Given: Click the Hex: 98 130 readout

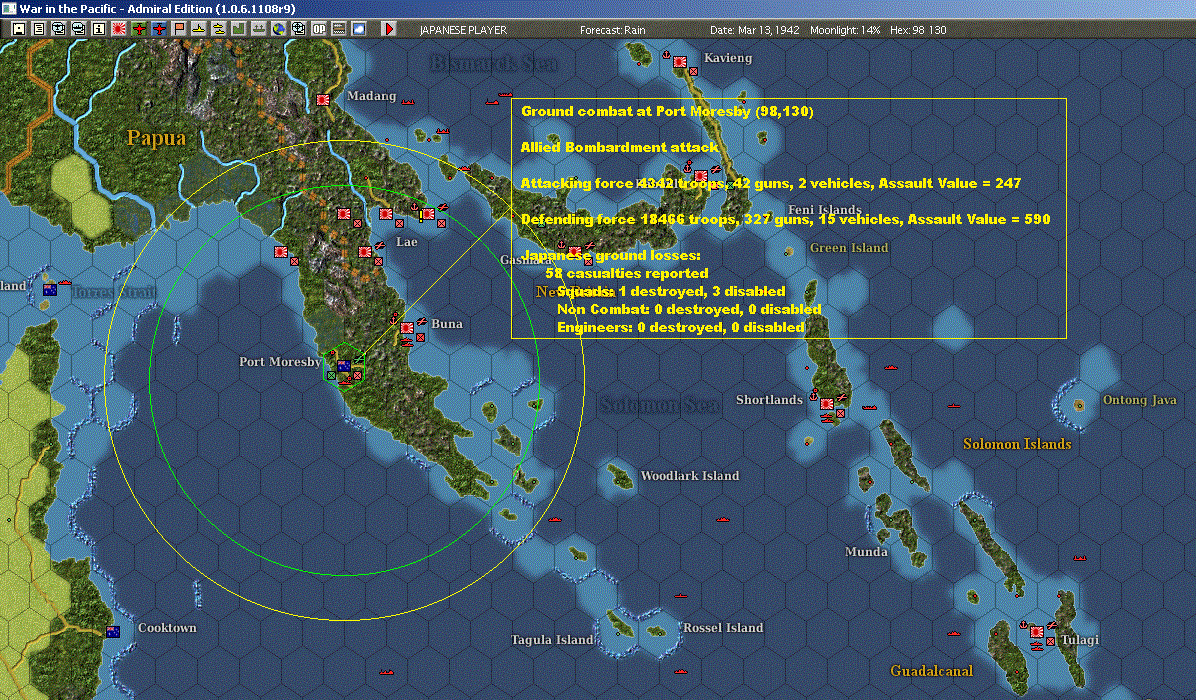Looking at the screenshot, I should coord(918,30).
